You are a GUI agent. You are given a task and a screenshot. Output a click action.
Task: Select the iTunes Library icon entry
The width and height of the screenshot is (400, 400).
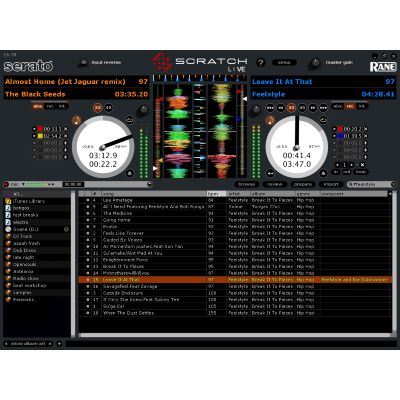point(8,201)
